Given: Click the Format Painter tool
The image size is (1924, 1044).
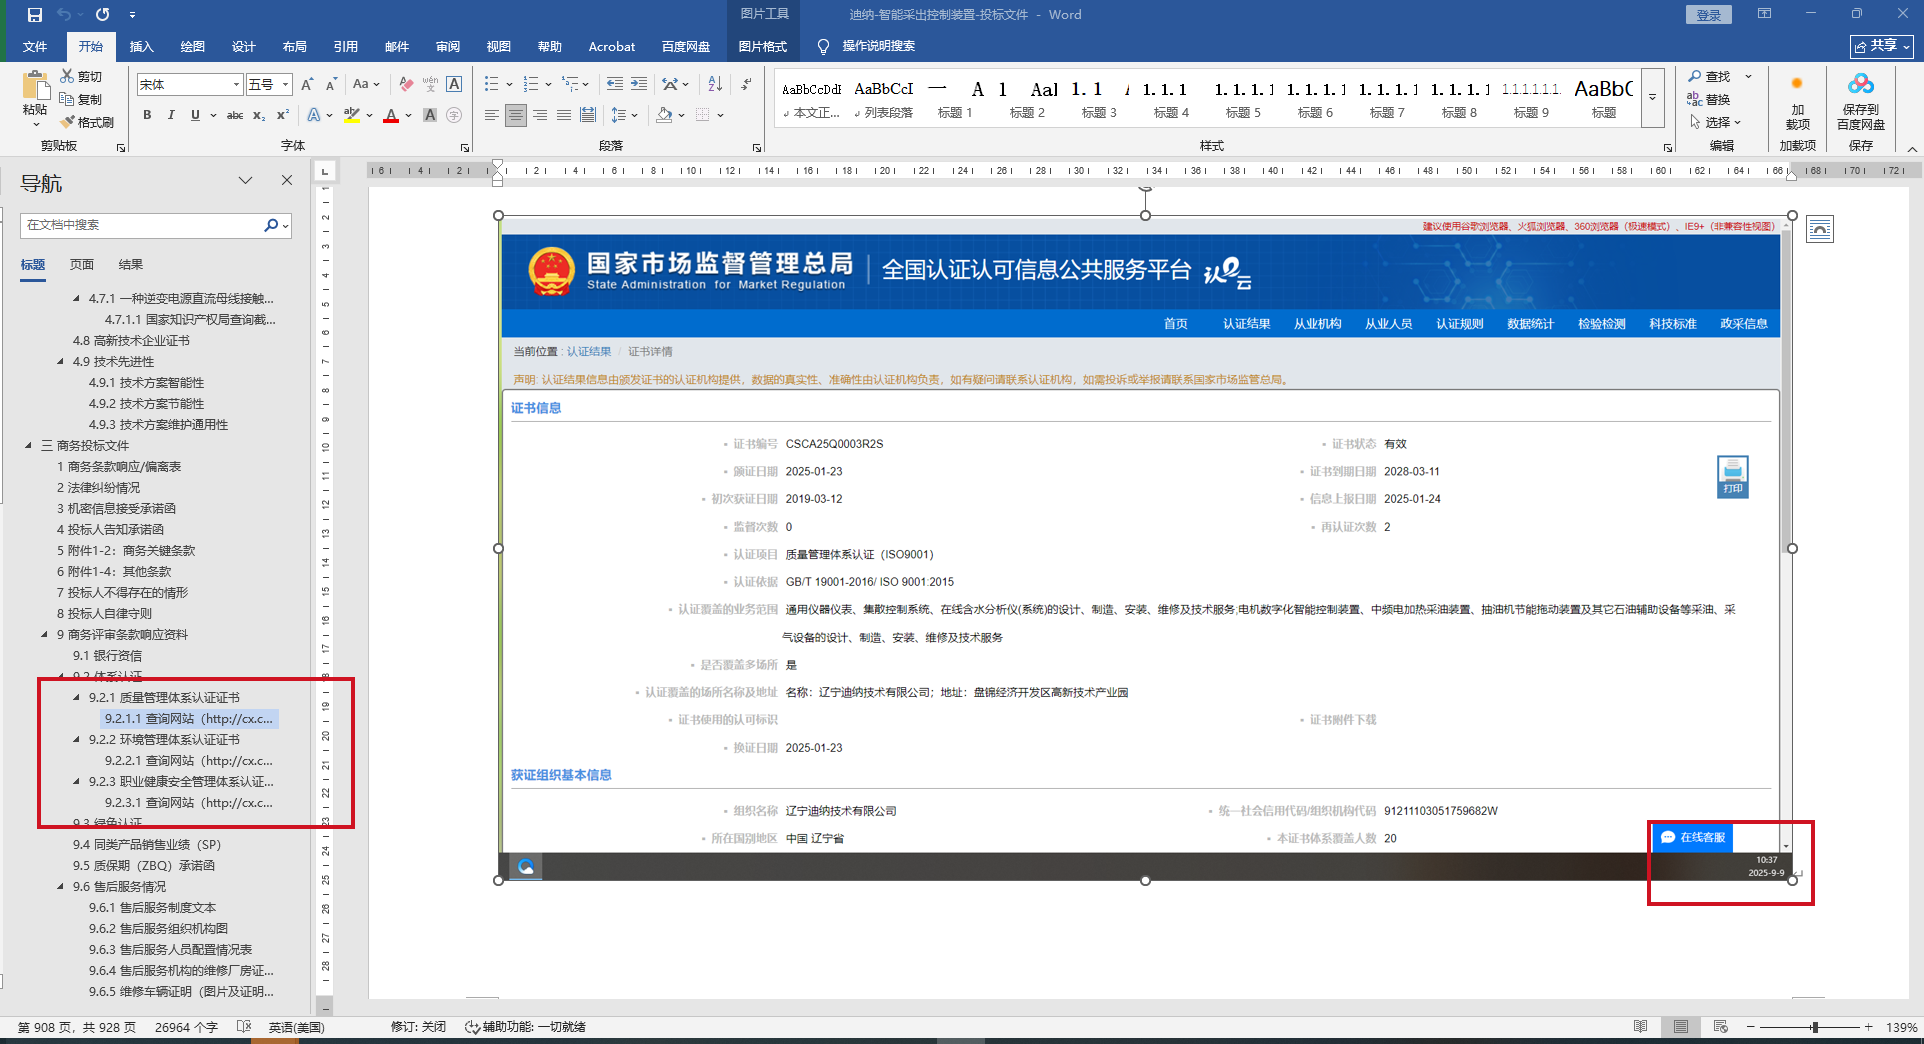Looking at the screenshot, I should (87, 122).
